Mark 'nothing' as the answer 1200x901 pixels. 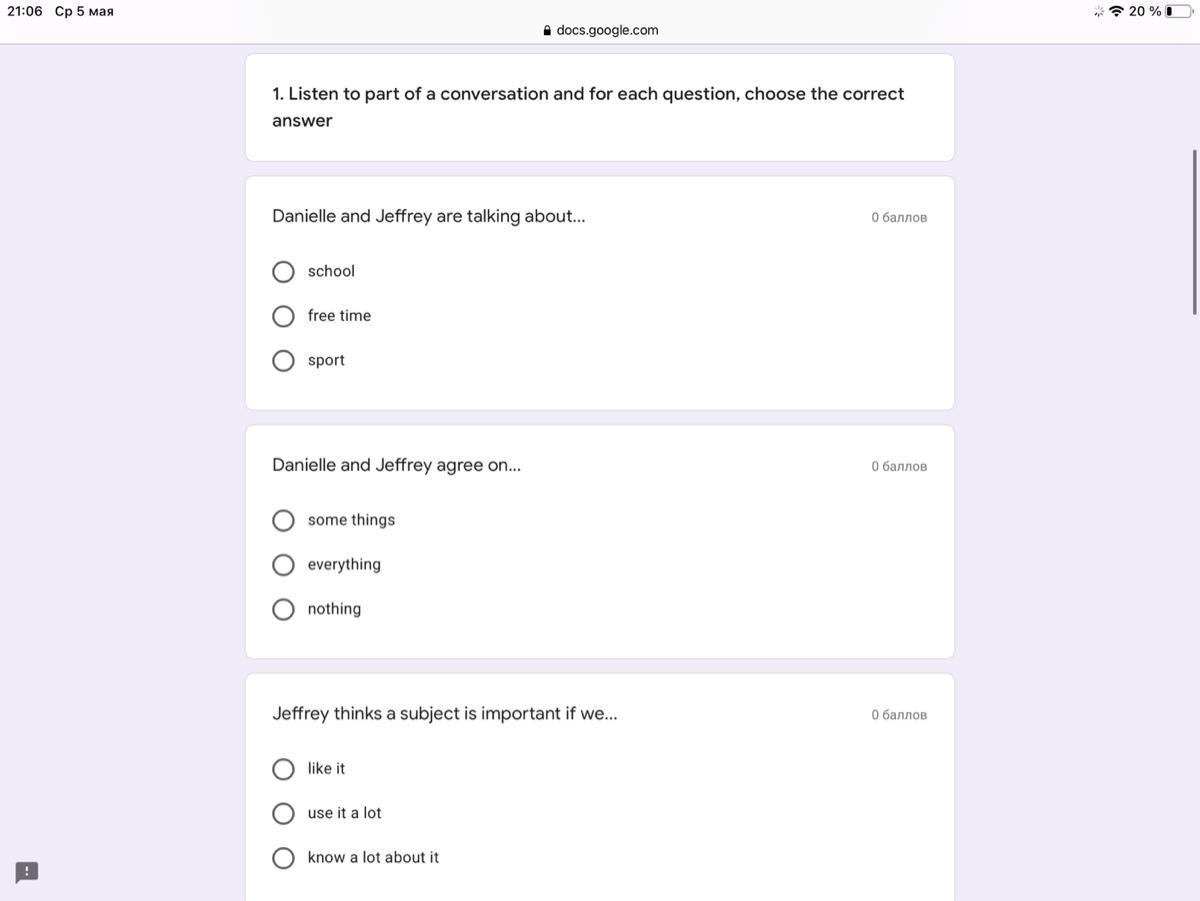tap(284, 609)
